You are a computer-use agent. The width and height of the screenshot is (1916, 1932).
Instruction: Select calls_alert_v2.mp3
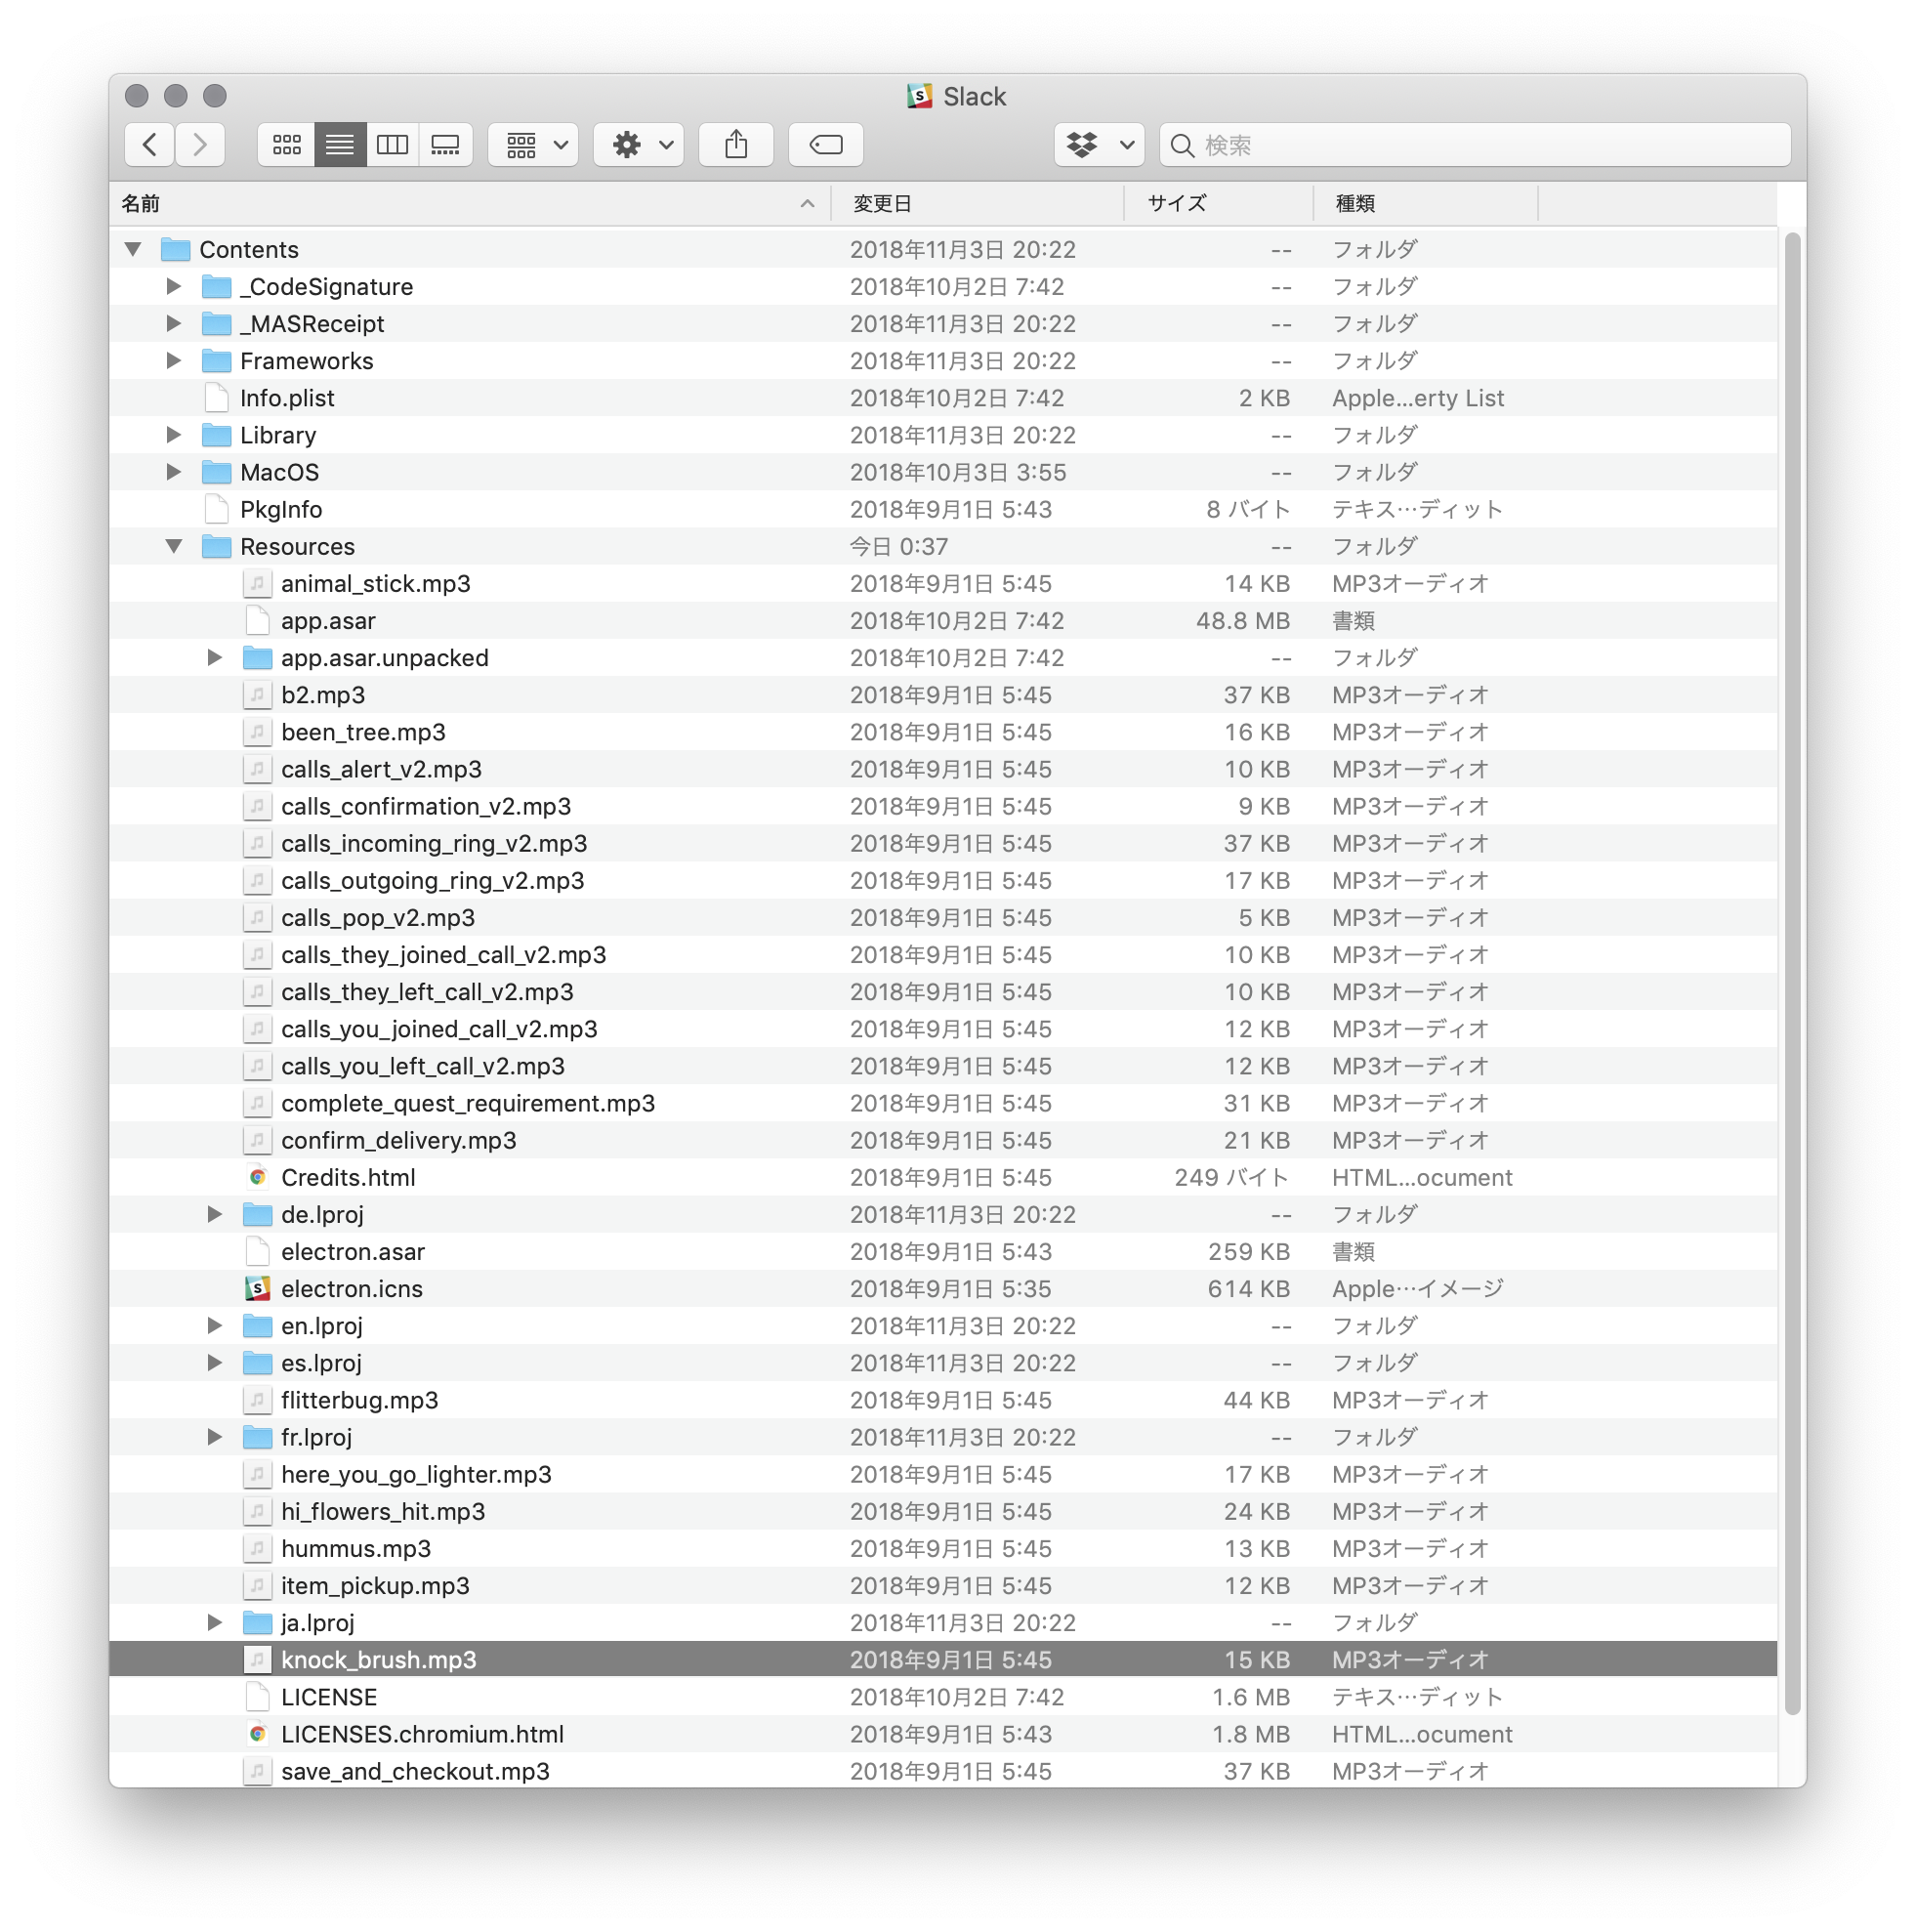pos(943,769)
